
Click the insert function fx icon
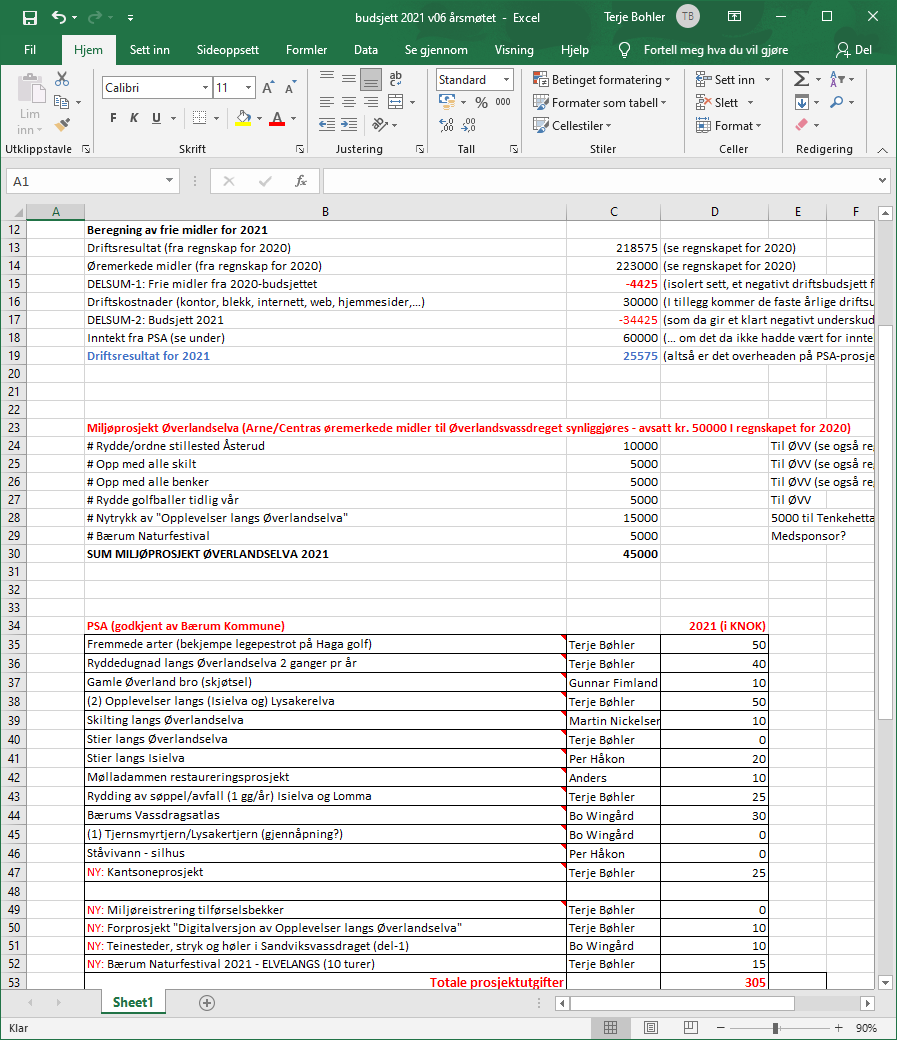[x=300, y=181]
